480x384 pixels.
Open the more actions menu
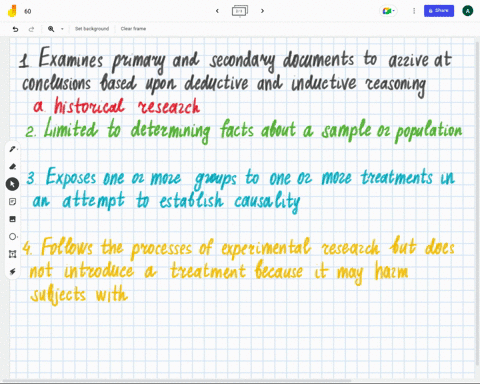(414, 11)
